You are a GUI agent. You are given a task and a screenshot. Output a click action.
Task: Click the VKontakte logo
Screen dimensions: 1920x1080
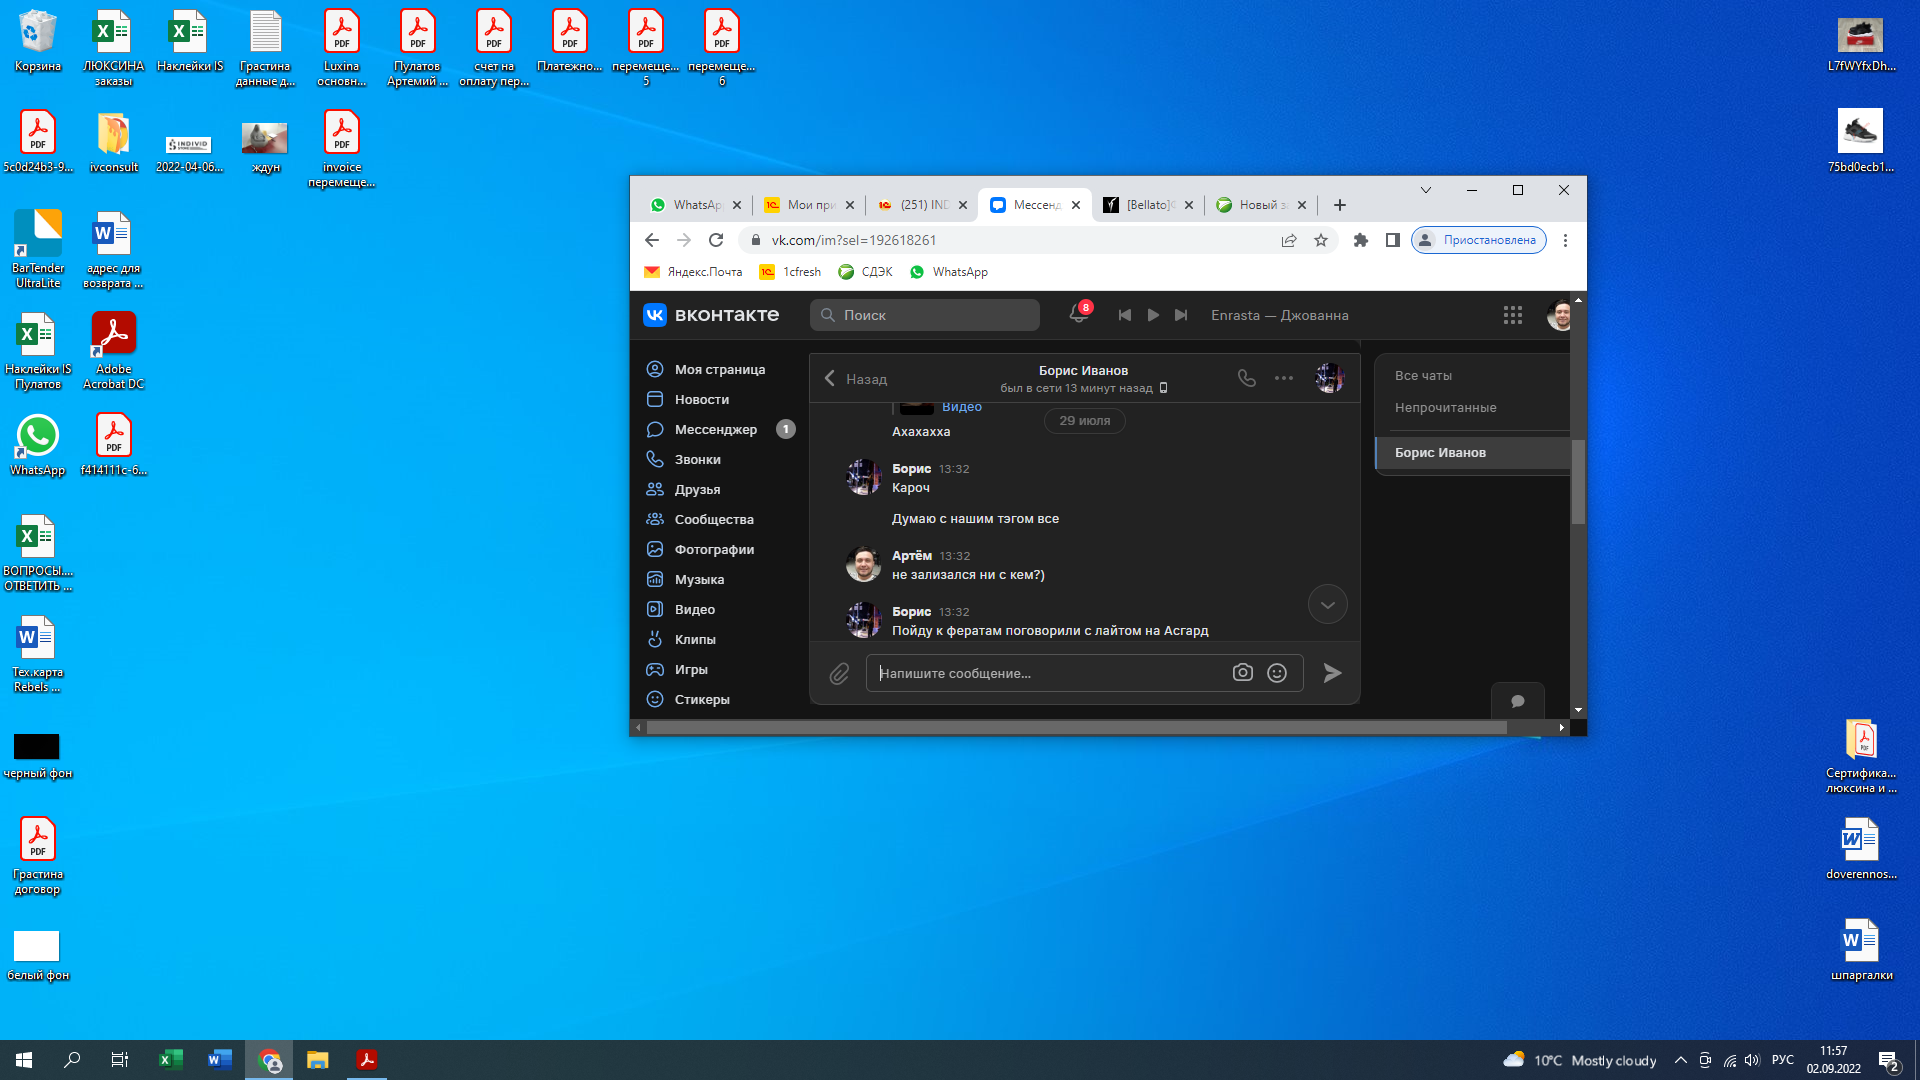[711, 315]
